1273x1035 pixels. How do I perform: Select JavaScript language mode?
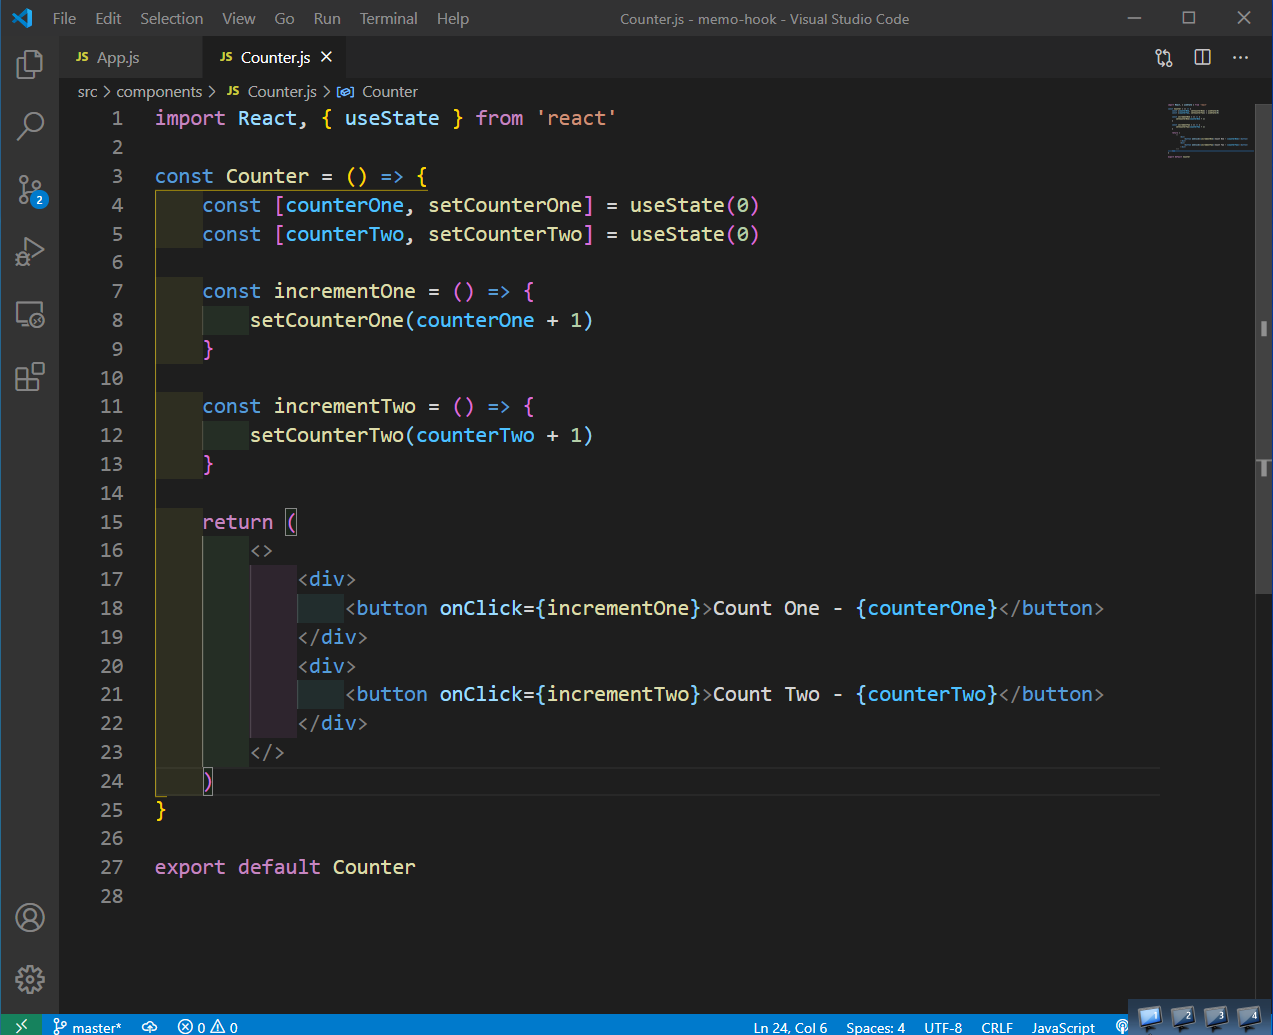tap(1063, 1027)
